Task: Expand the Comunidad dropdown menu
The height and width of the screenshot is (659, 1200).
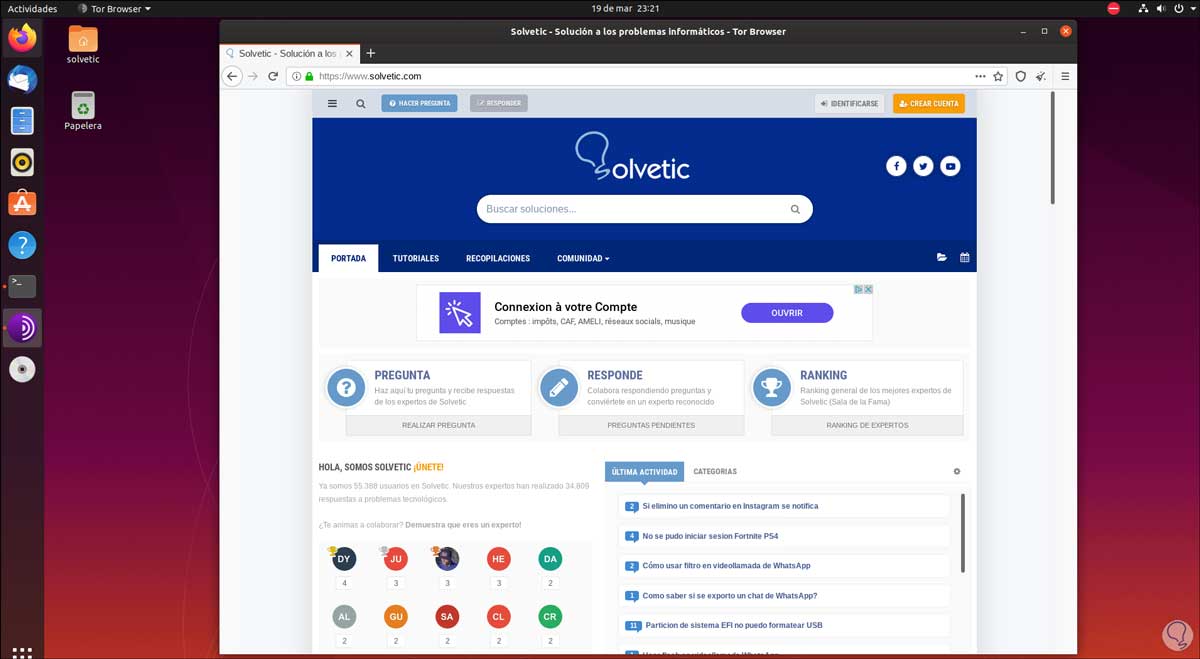Action: coord(583,258)
